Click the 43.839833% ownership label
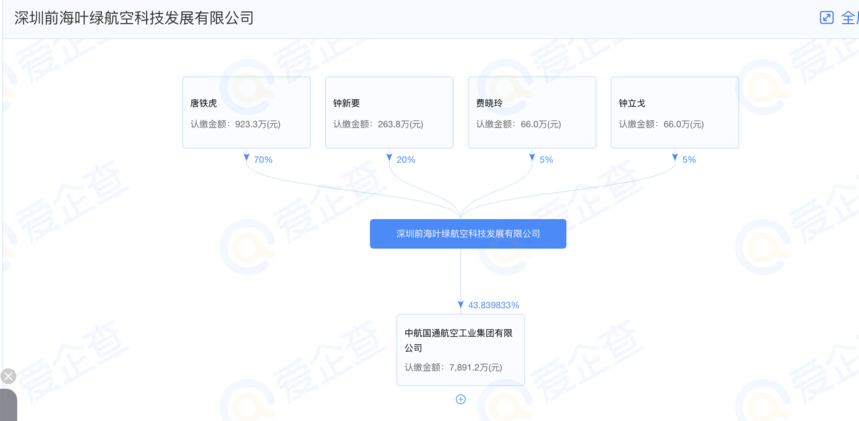Screen dimensions: 859x421 pyautogui.click(x=493, y=305)
